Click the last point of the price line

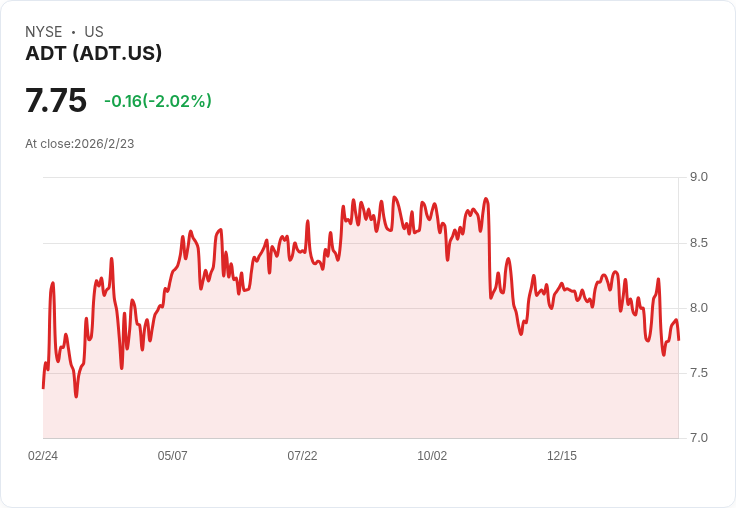tap(679, 339)
